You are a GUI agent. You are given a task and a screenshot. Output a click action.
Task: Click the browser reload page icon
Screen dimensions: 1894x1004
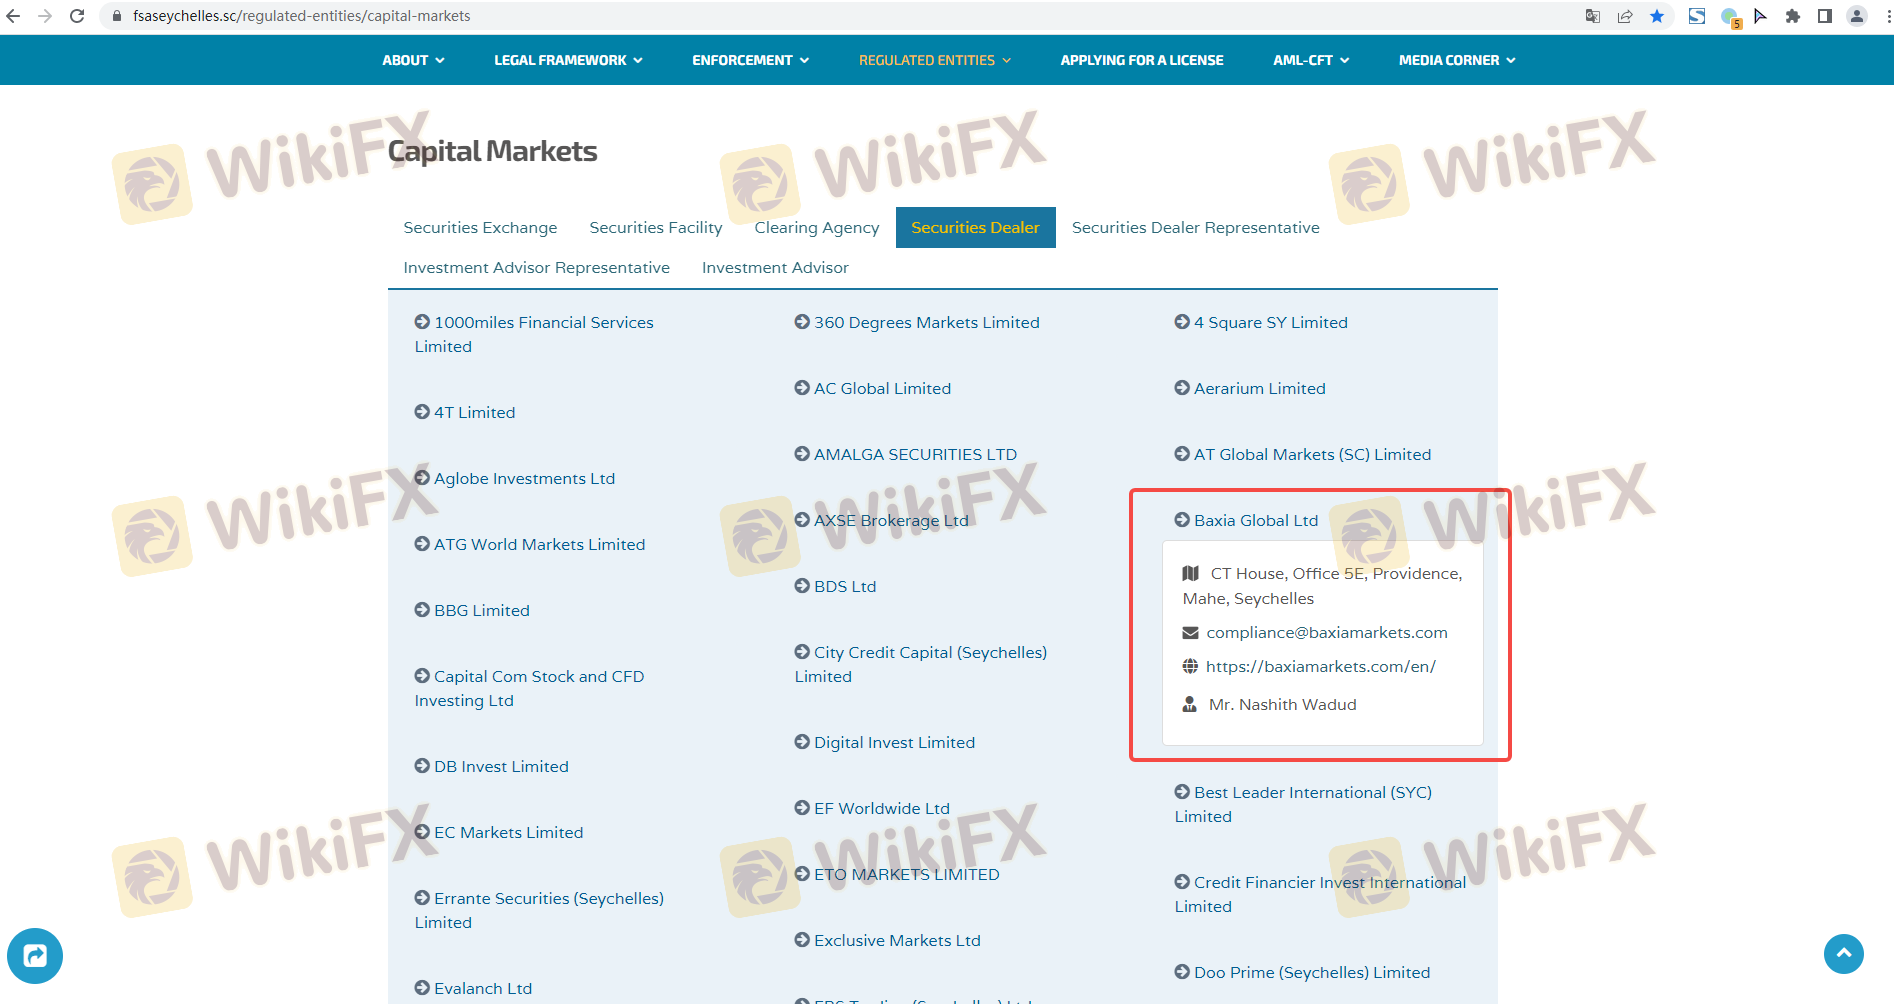(77, 16)
